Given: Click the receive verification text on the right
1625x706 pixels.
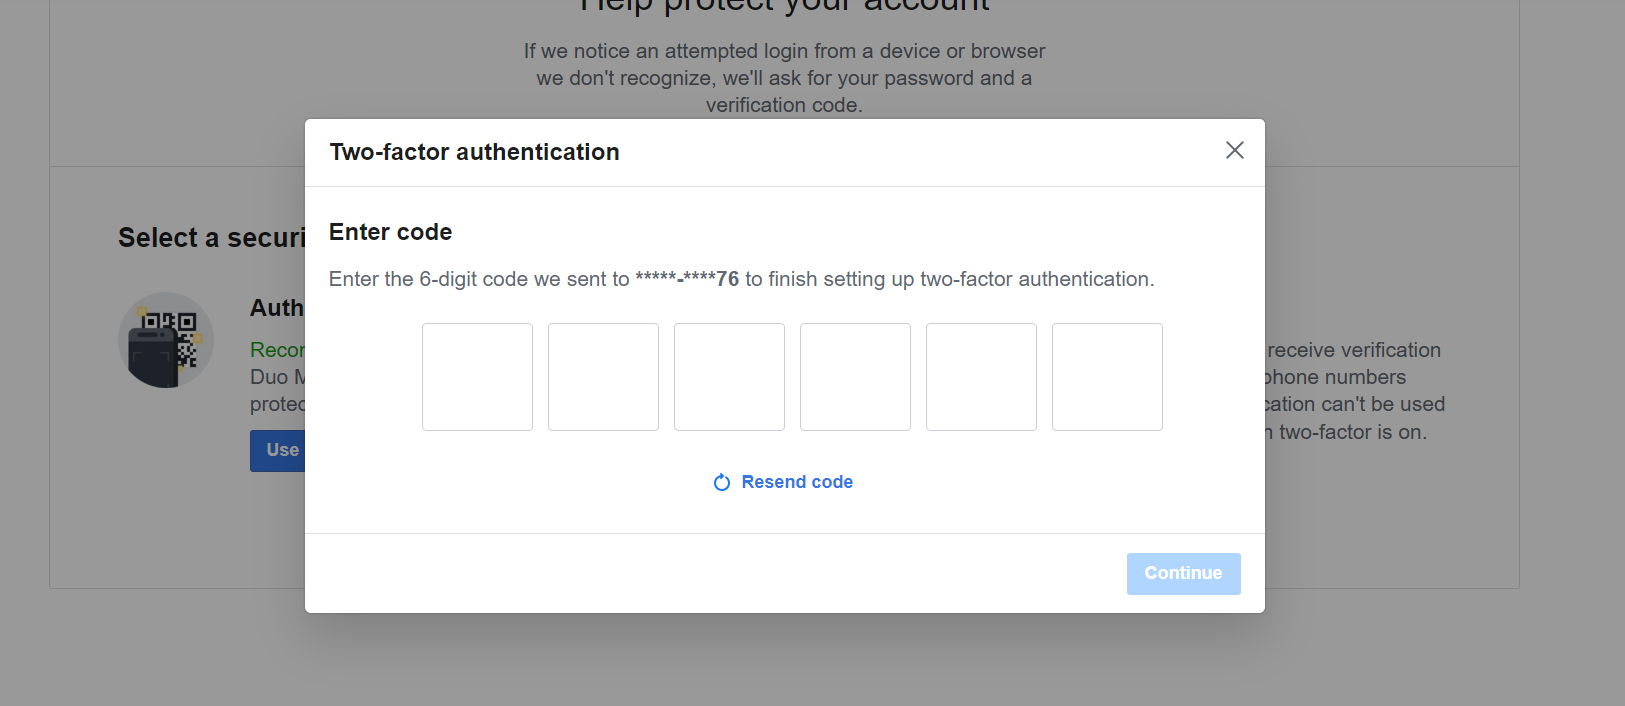Looking at the screenshot, I should [1354, 350].
